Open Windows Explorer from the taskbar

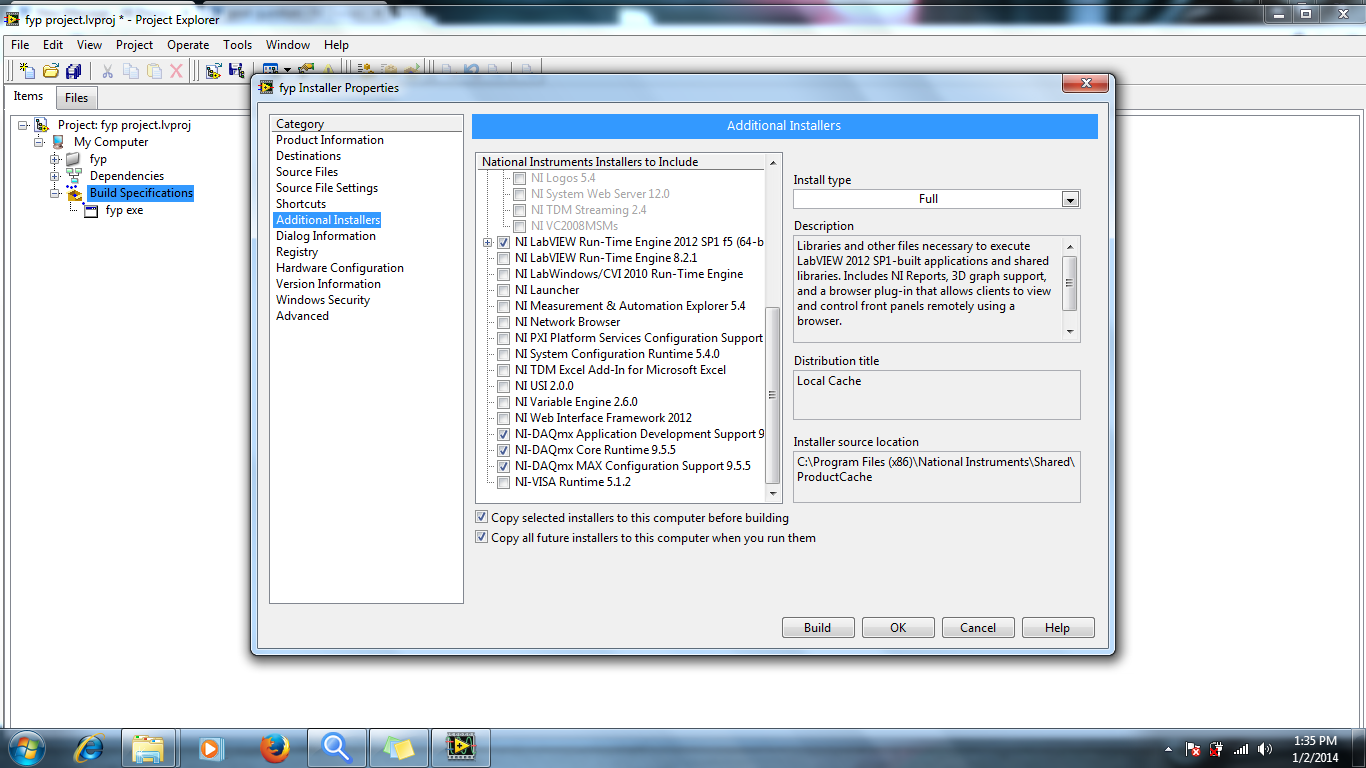[149, 747]
